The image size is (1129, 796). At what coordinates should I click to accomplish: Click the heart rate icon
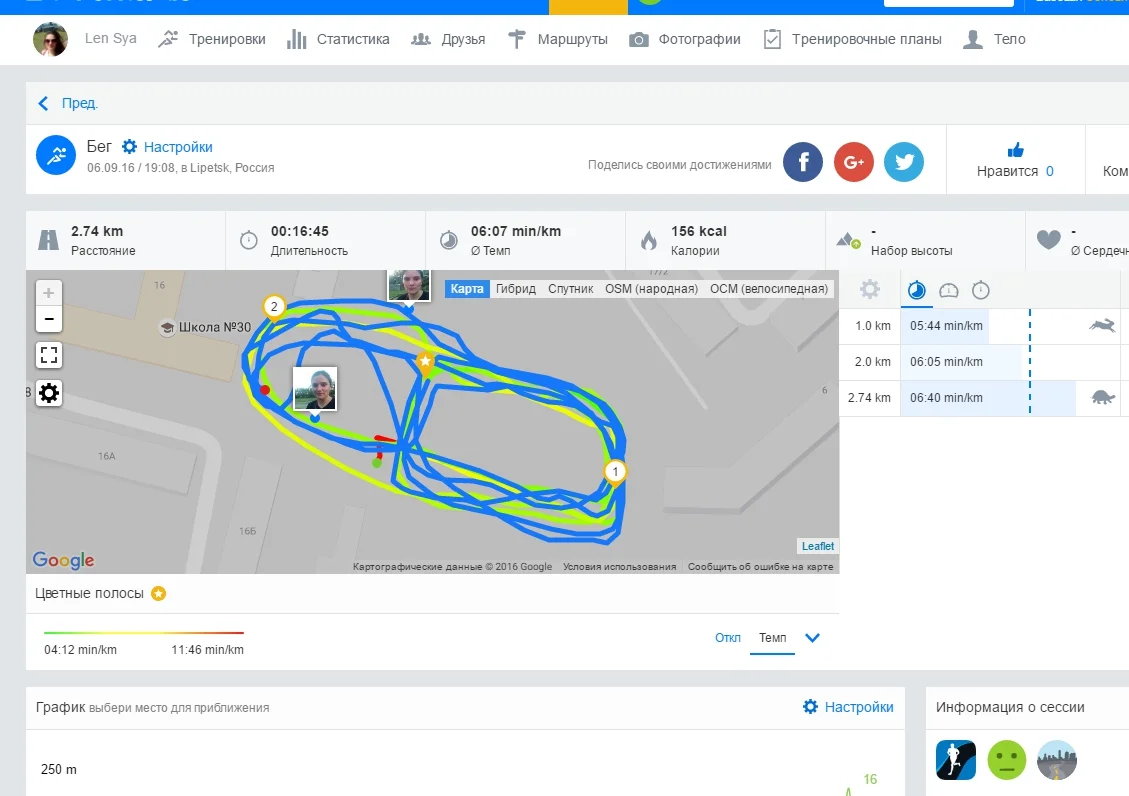[x=1048, y=240]
